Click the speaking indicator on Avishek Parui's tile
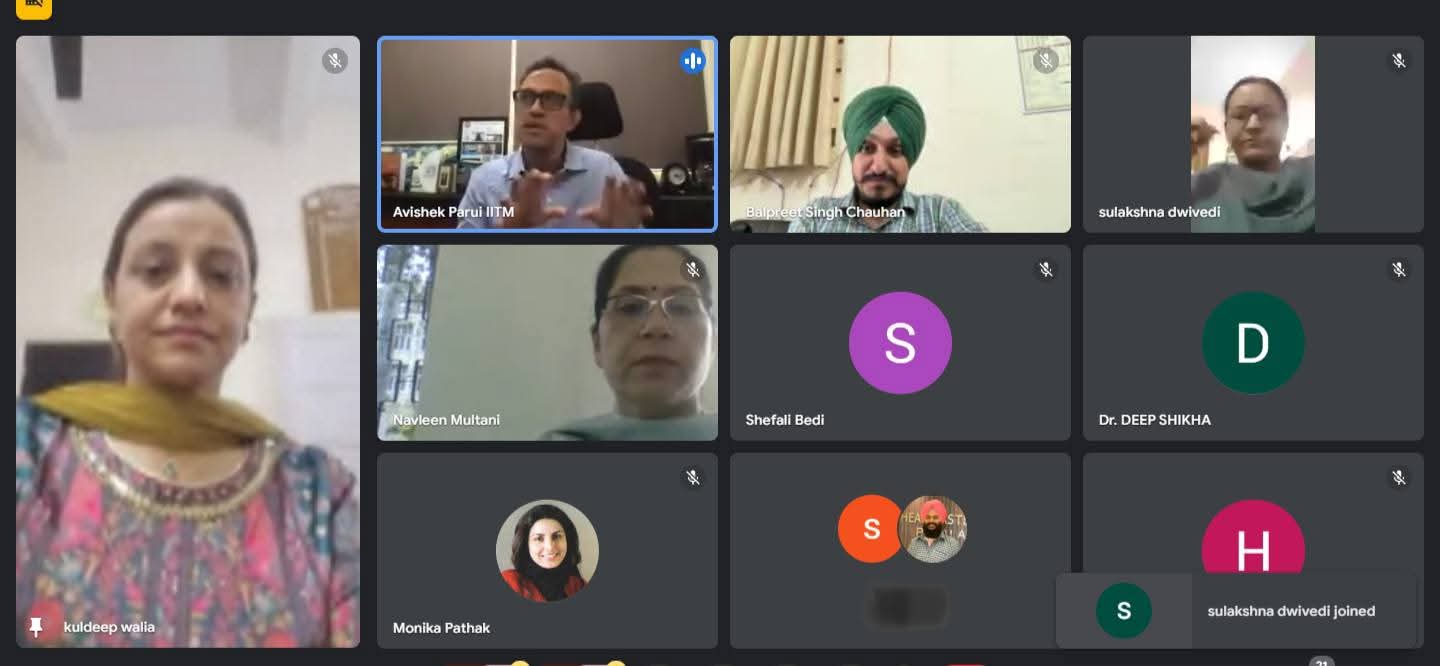 pyautogui.click(x=692, y=61)
